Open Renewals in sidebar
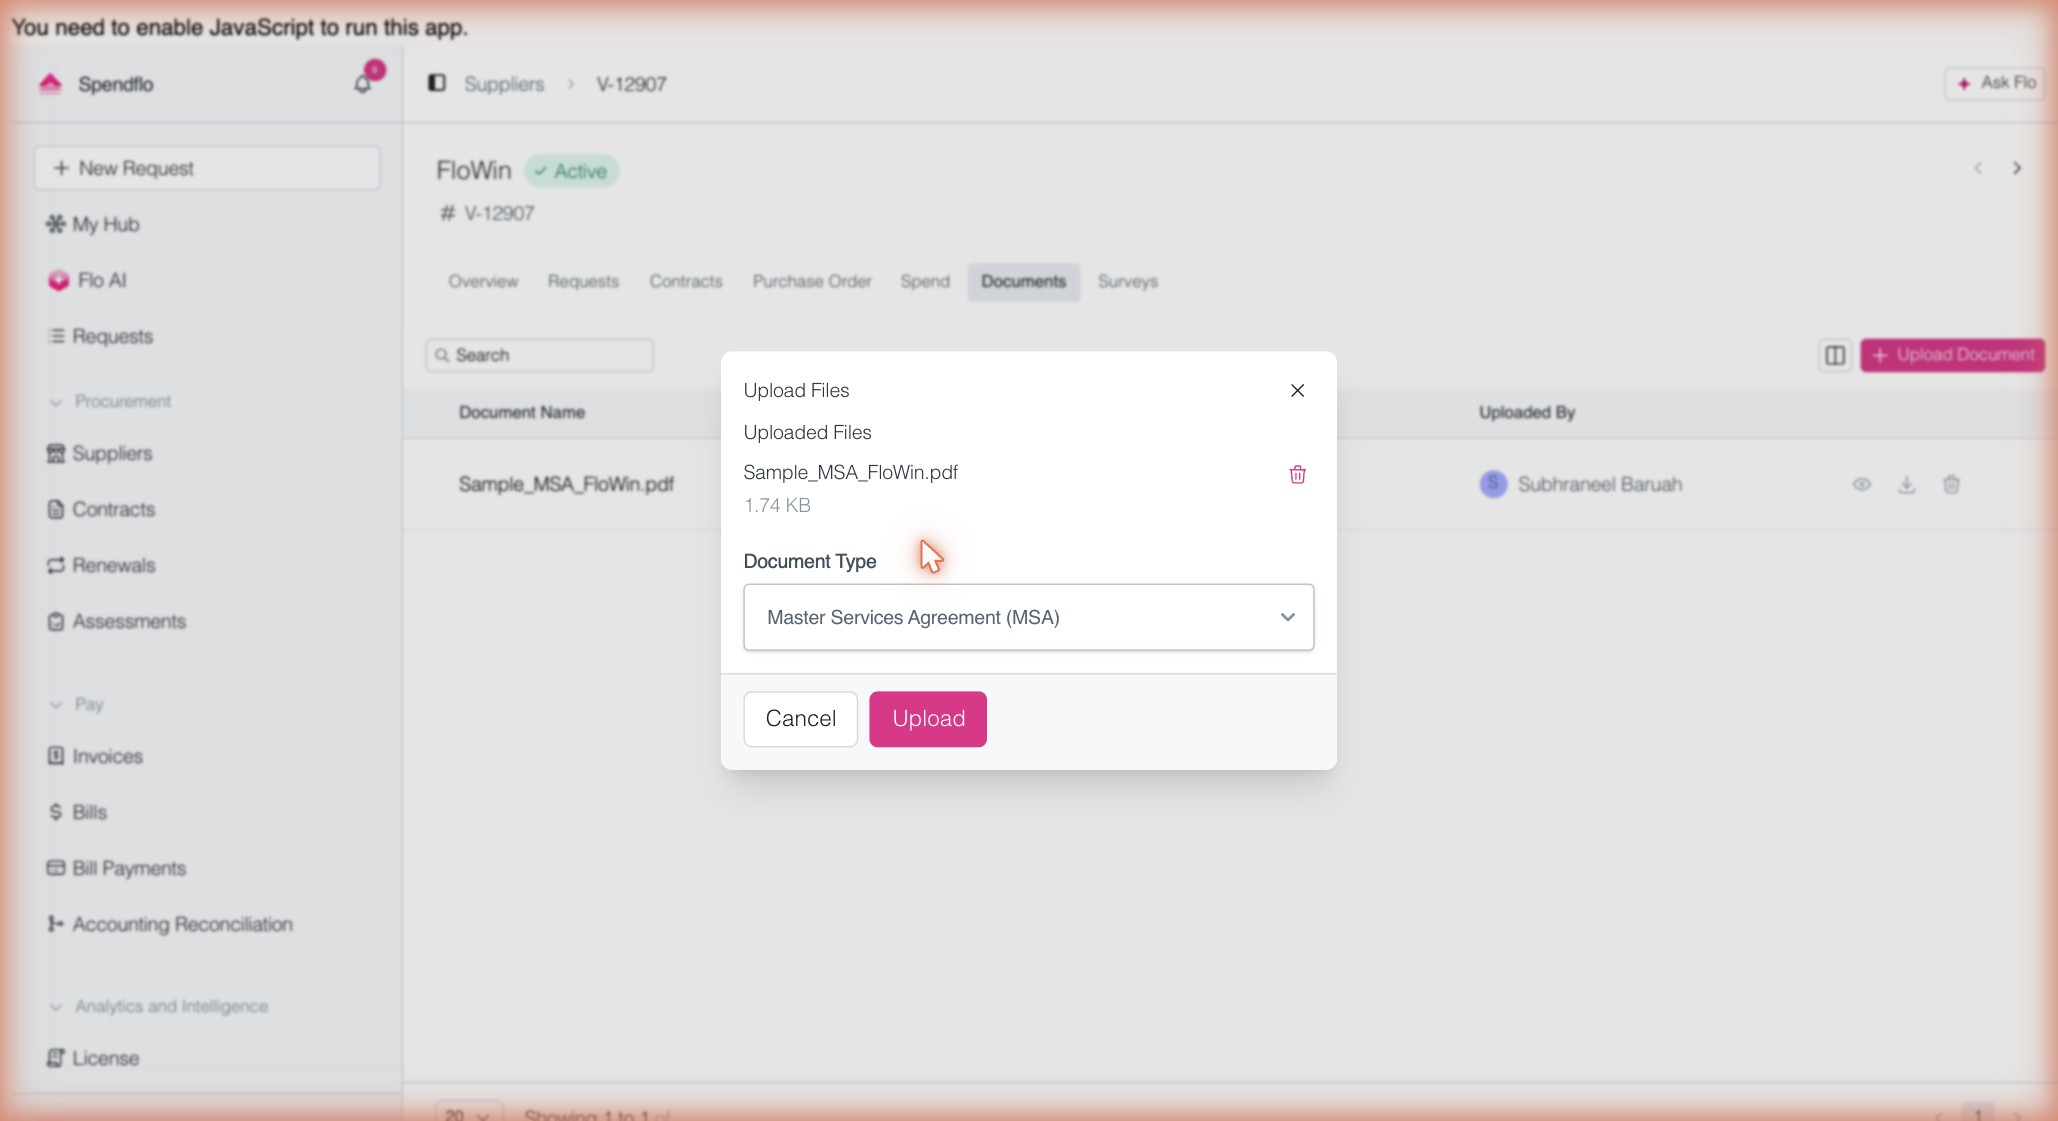This screenshot has height=1121, width=2058. [101, 565]
